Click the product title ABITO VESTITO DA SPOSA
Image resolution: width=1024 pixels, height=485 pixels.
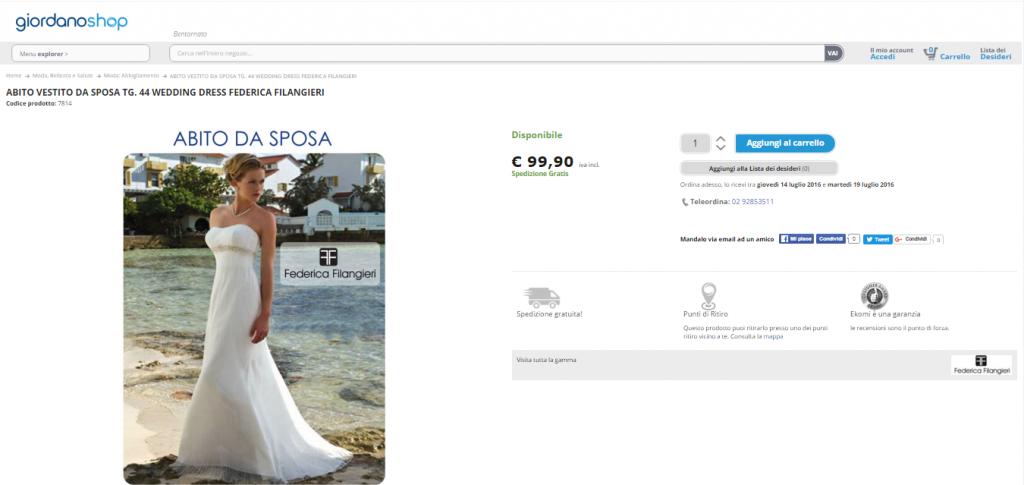click(165, 93)
